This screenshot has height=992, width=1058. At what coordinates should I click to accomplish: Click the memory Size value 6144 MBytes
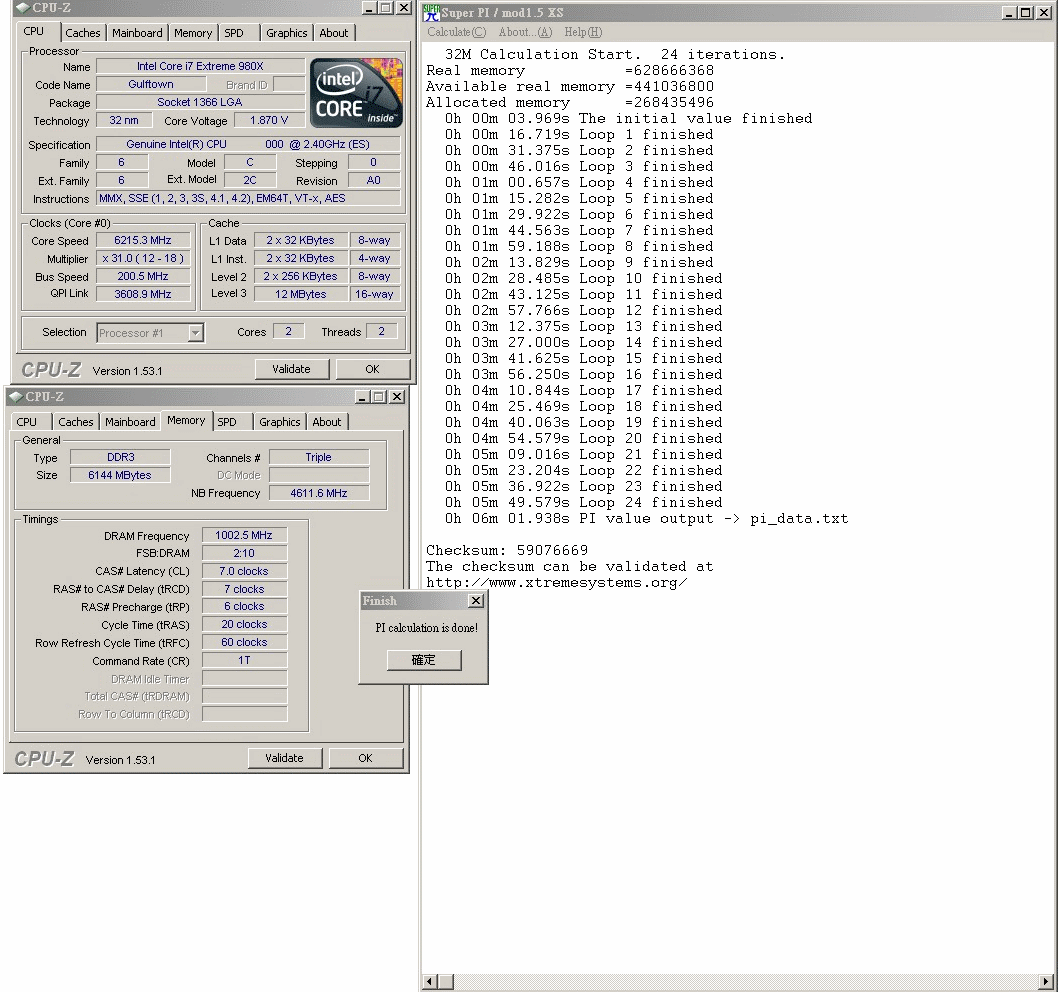[x=120, y=475]
